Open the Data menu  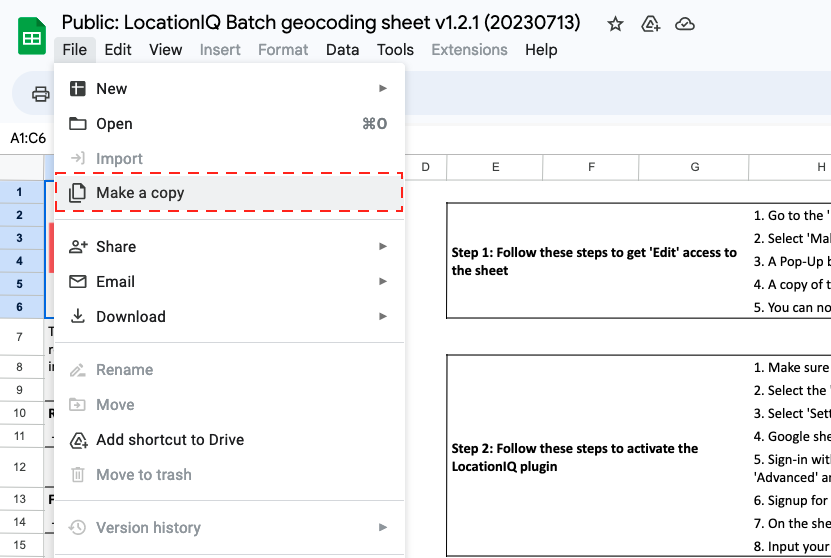(x=342, y=50)
